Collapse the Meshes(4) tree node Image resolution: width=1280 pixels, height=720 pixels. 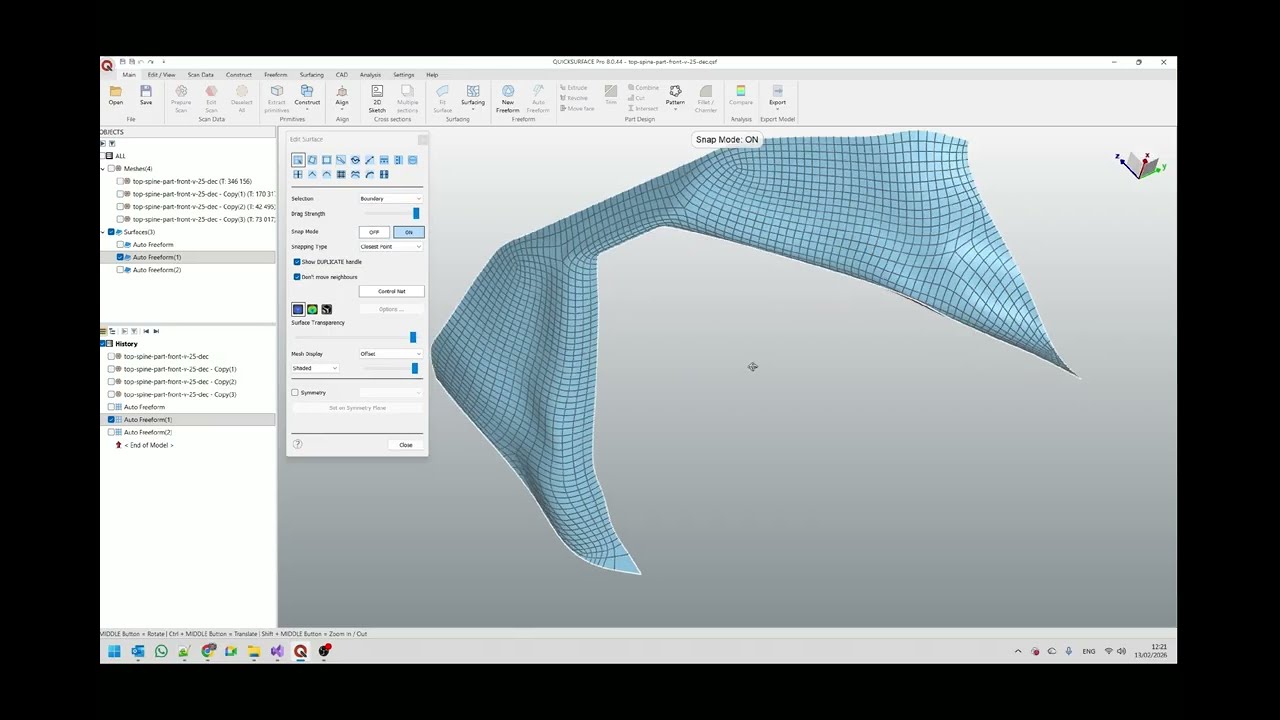103,168
